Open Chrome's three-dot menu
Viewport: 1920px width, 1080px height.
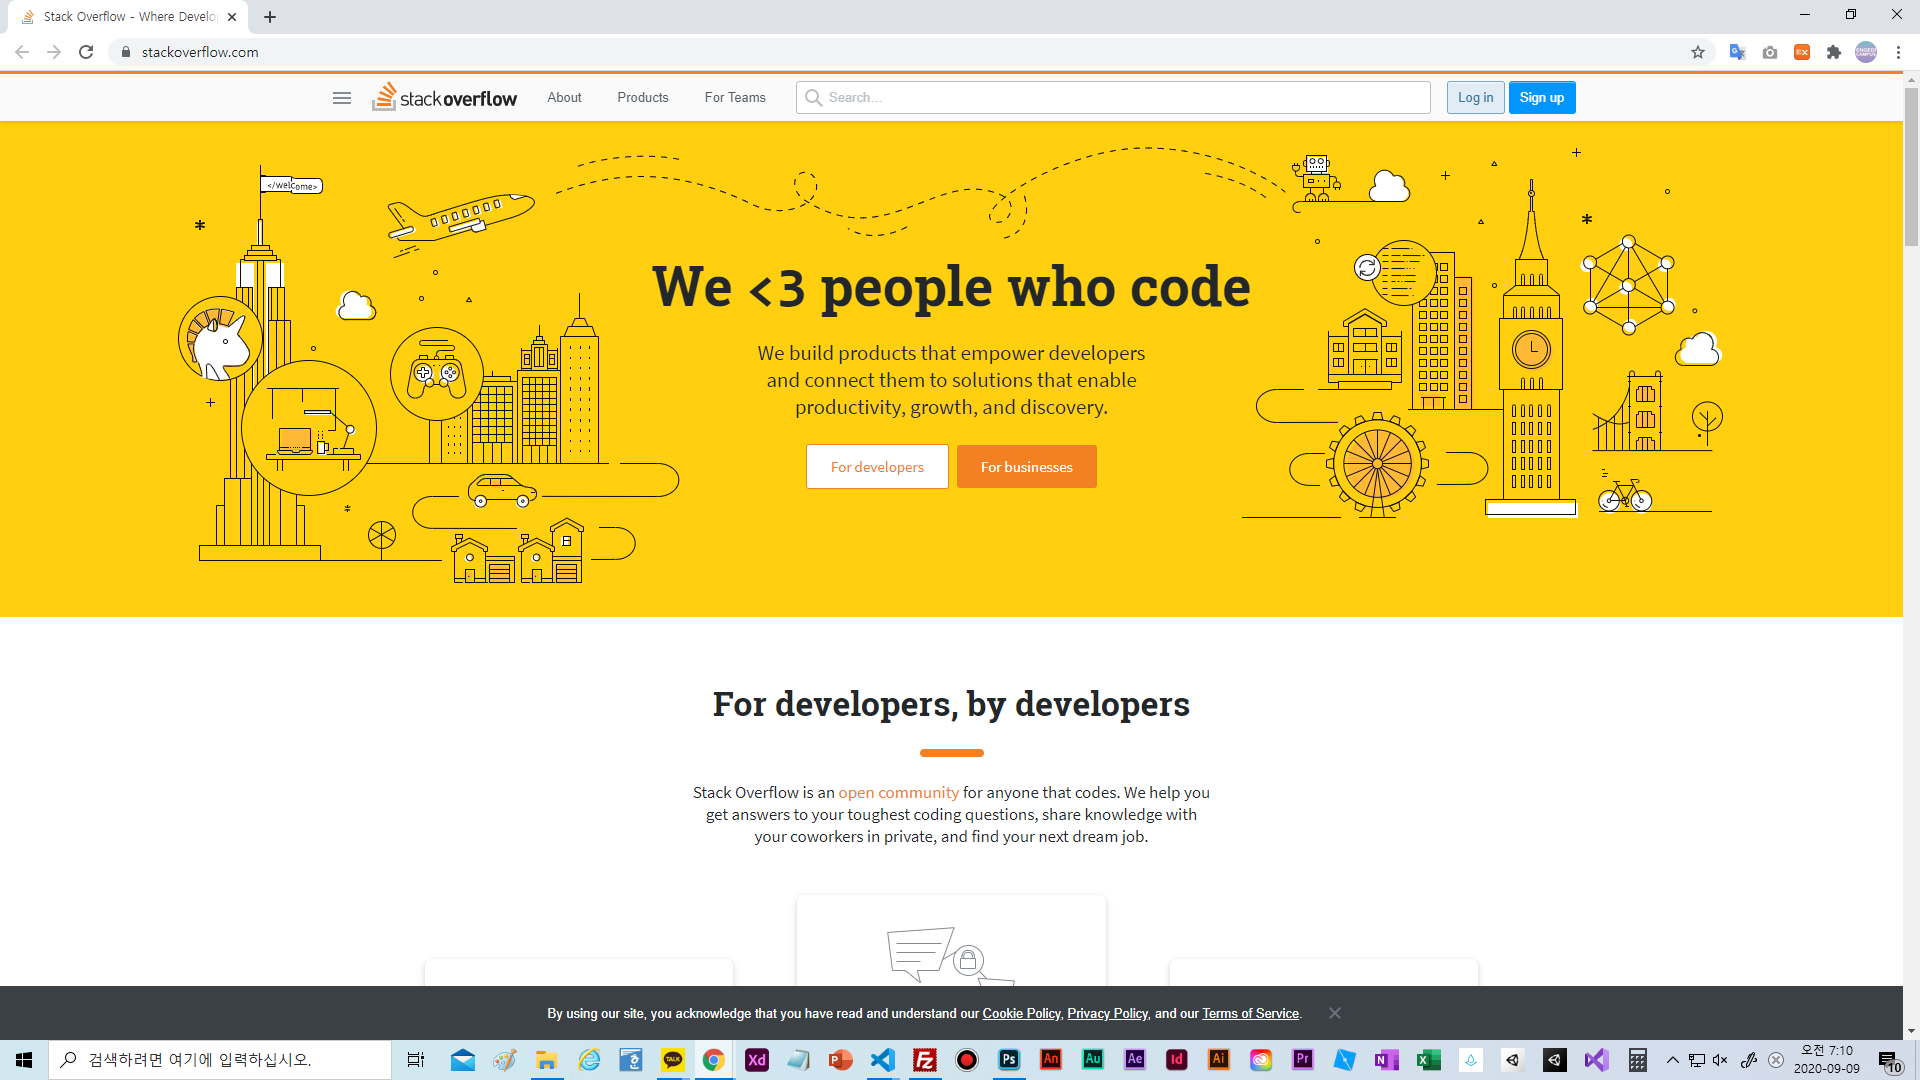[1898, 52]
